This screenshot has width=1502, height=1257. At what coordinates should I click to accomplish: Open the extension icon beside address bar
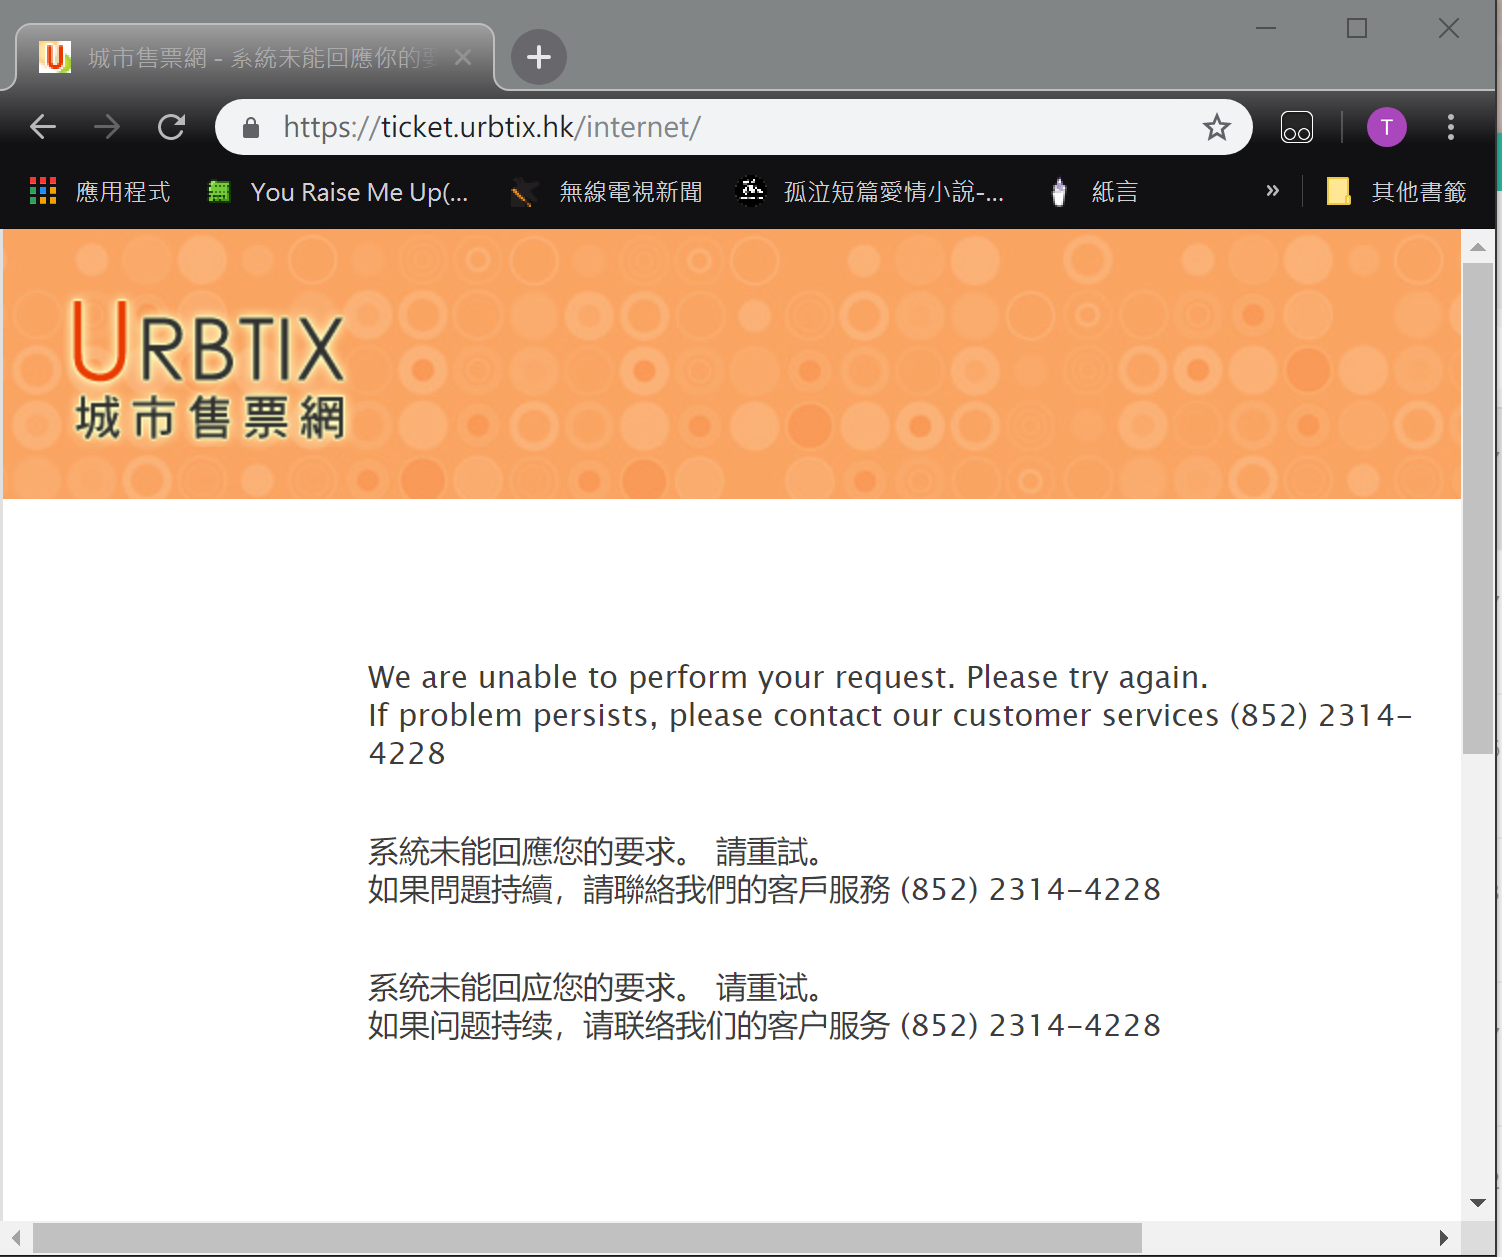(x=1297, y=127)
